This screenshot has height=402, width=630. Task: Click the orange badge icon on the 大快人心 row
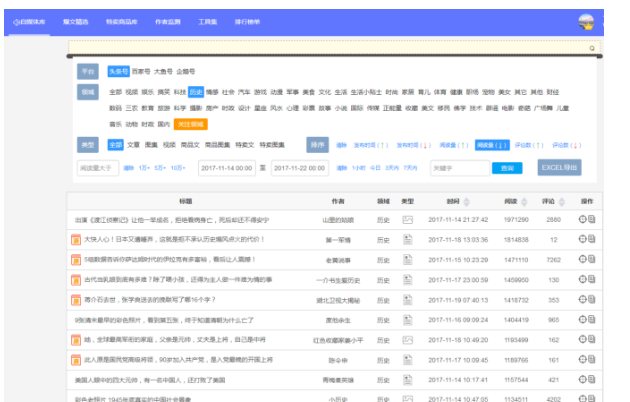pyautogui.click(x=76, y=240)
